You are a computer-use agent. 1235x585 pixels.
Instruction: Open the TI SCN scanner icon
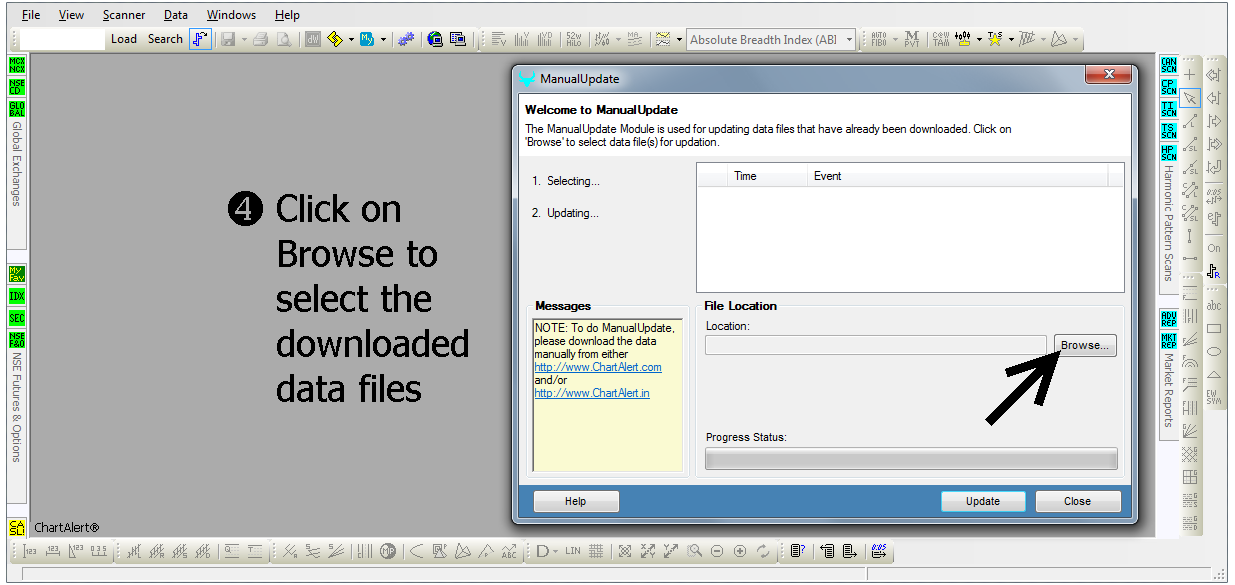click(x=1168, y=110)
